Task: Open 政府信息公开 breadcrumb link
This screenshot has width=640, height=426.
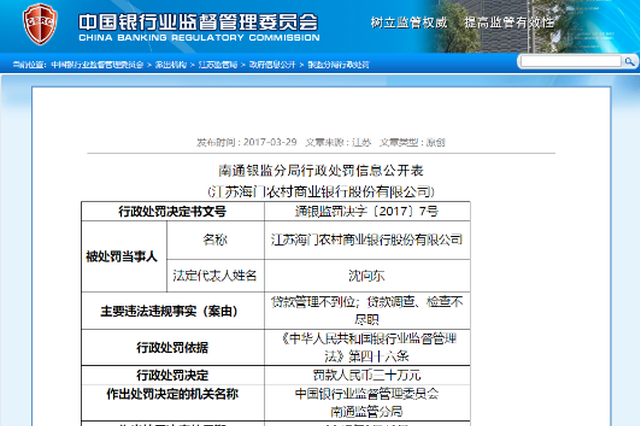Action: [x=272, y=64]
